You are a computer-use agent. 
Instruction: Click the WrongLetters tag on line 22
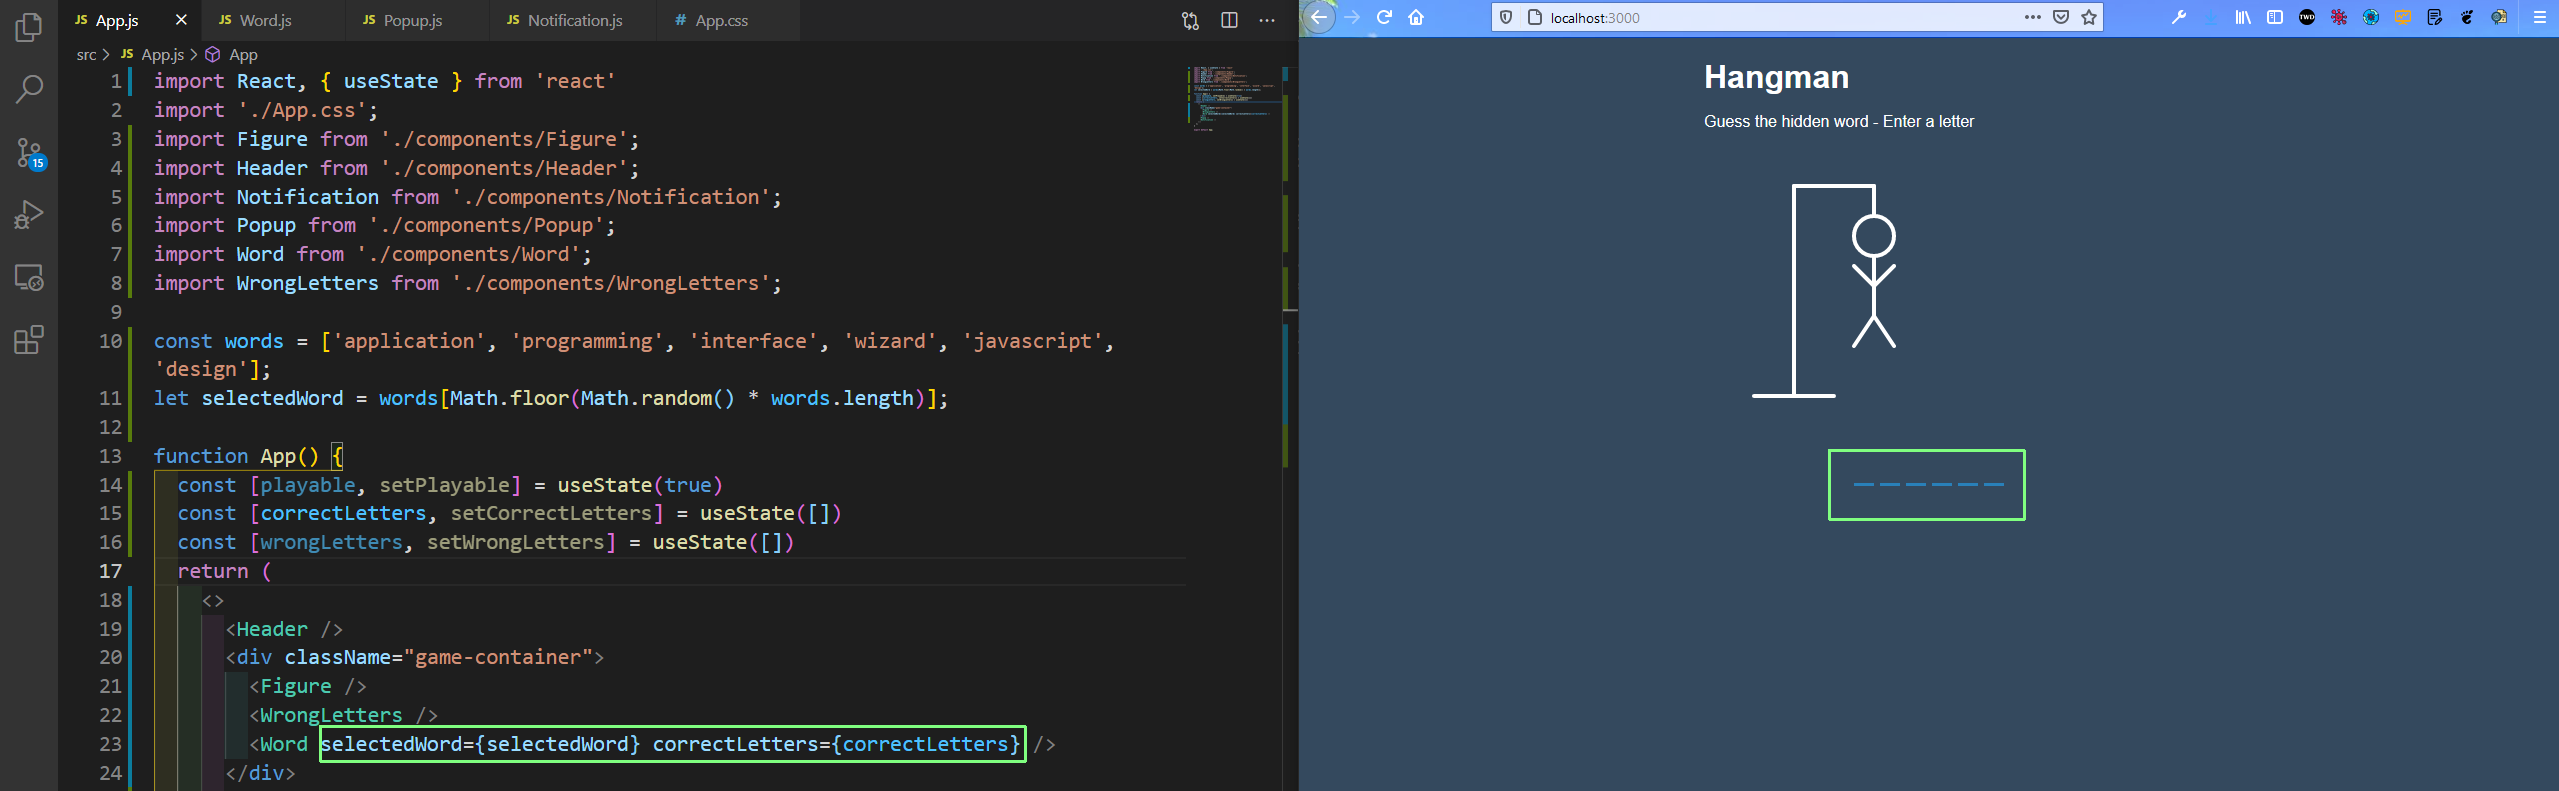click(x=331, y=715)
